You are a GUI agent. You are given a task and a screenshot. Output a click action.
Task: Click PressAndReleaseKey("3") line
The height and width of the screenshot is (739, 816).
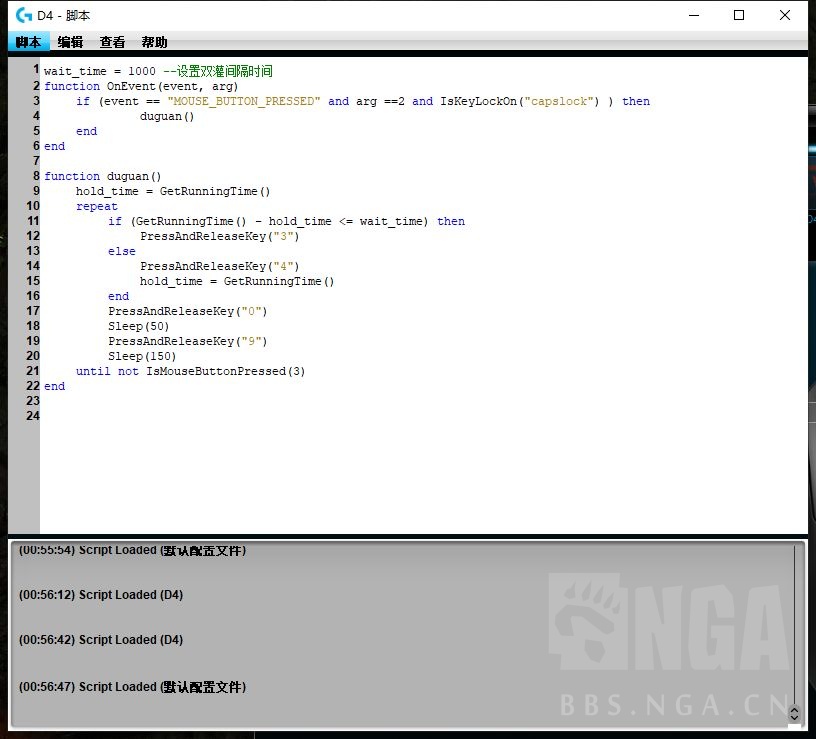click(x=220, y=236)
